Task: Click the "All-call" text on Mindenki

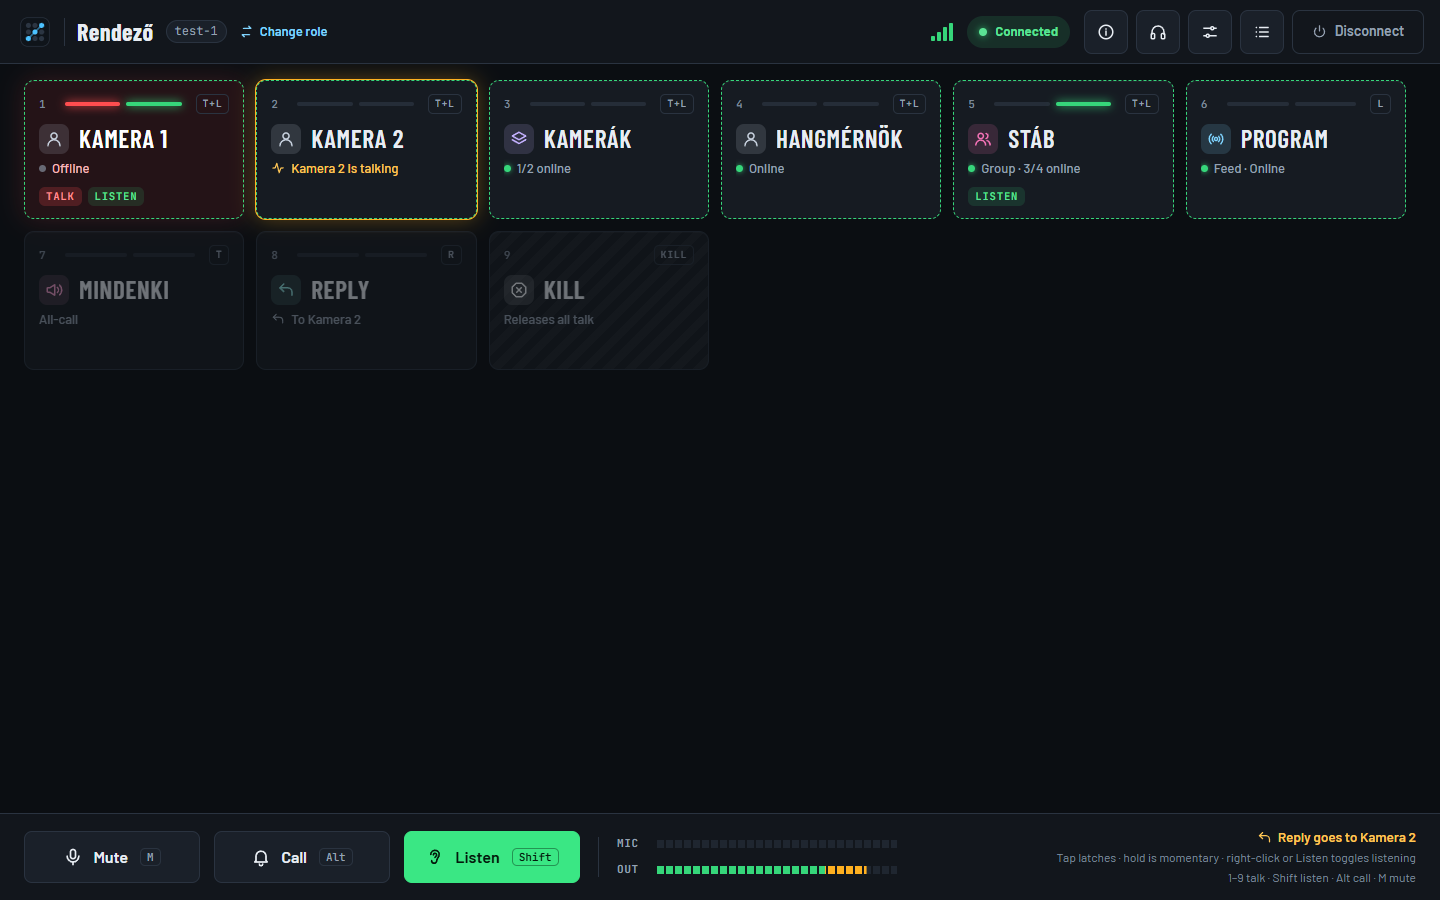Action: 58,320
